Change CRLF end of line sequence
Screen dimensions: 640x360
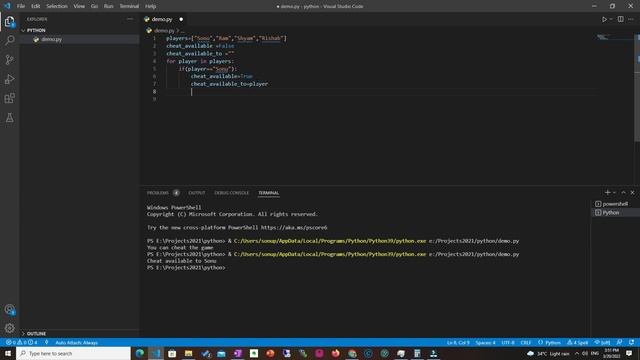click(526, 342)
